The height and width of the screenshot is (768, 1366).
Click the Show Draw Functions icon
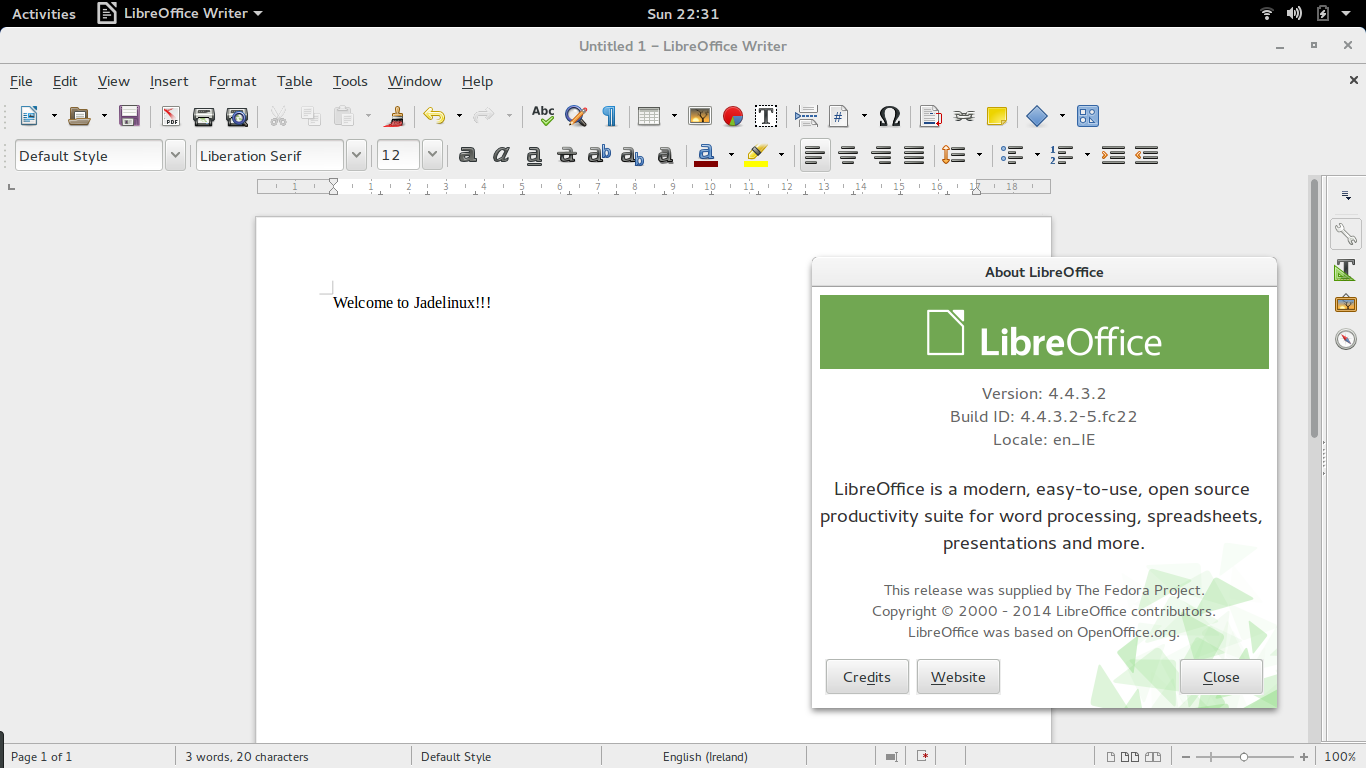1088,116
